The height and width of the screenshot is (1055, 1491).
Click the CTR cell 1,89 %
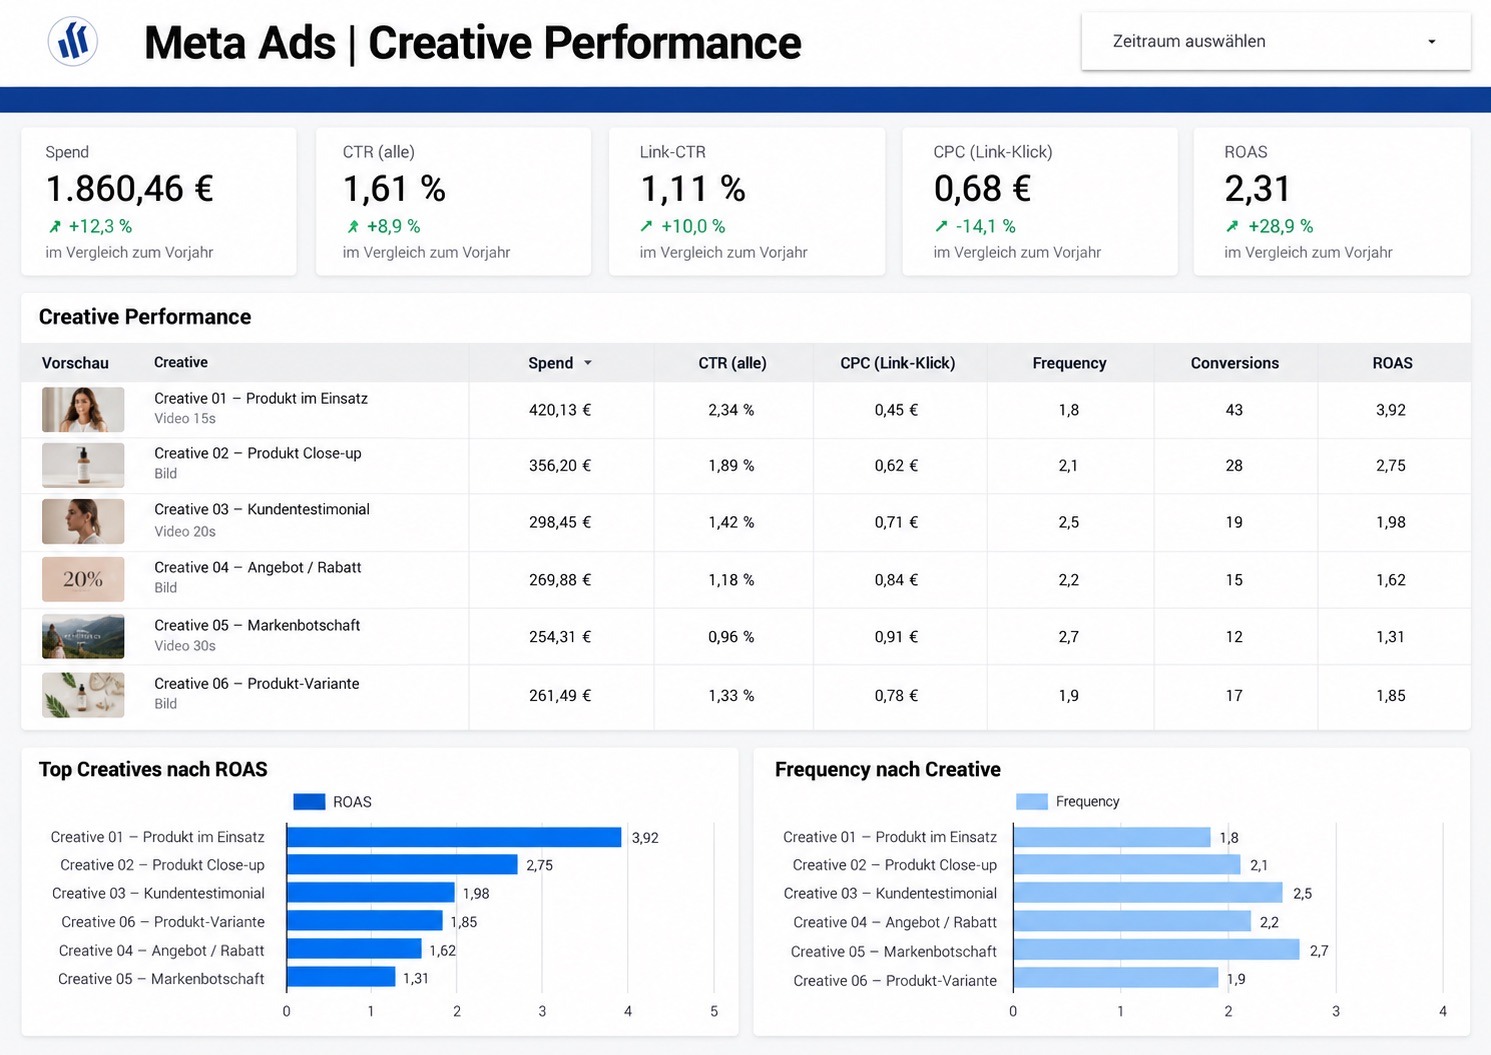tap(731, 465)
